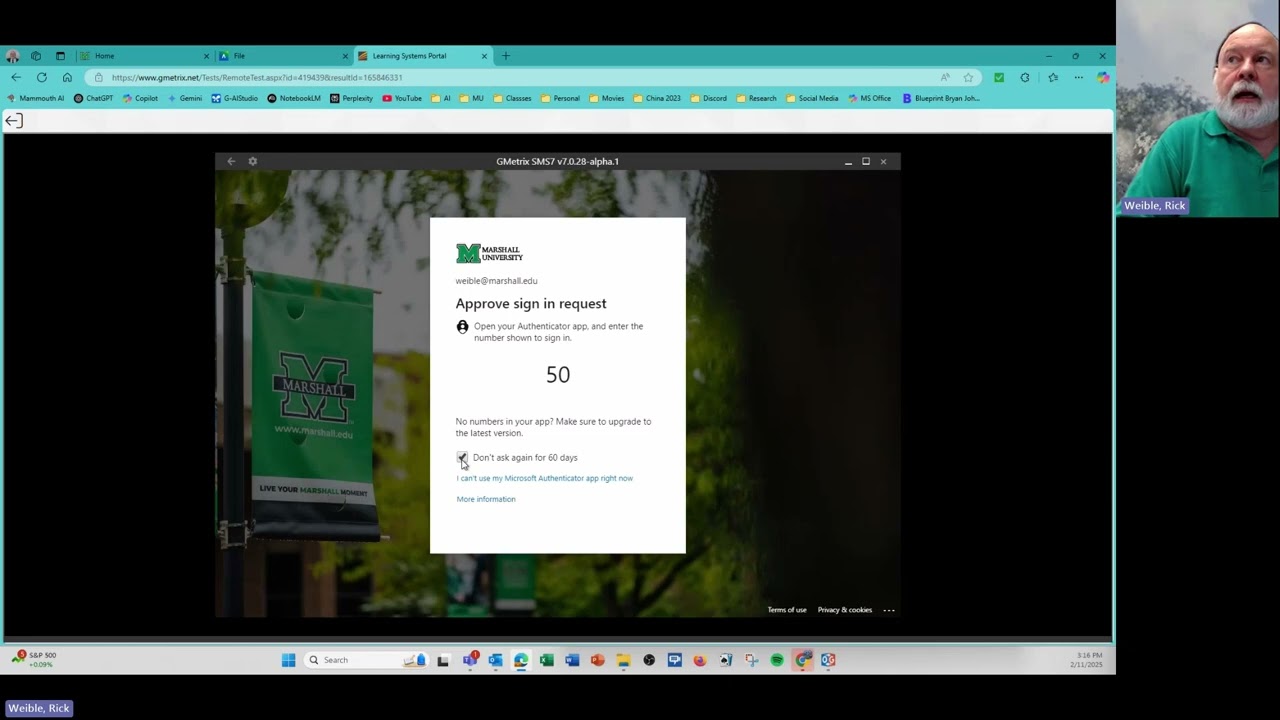The height and width of the screenshot is (720, 1280).
Task: Close the File browser tab
Action: click(346, 56)
